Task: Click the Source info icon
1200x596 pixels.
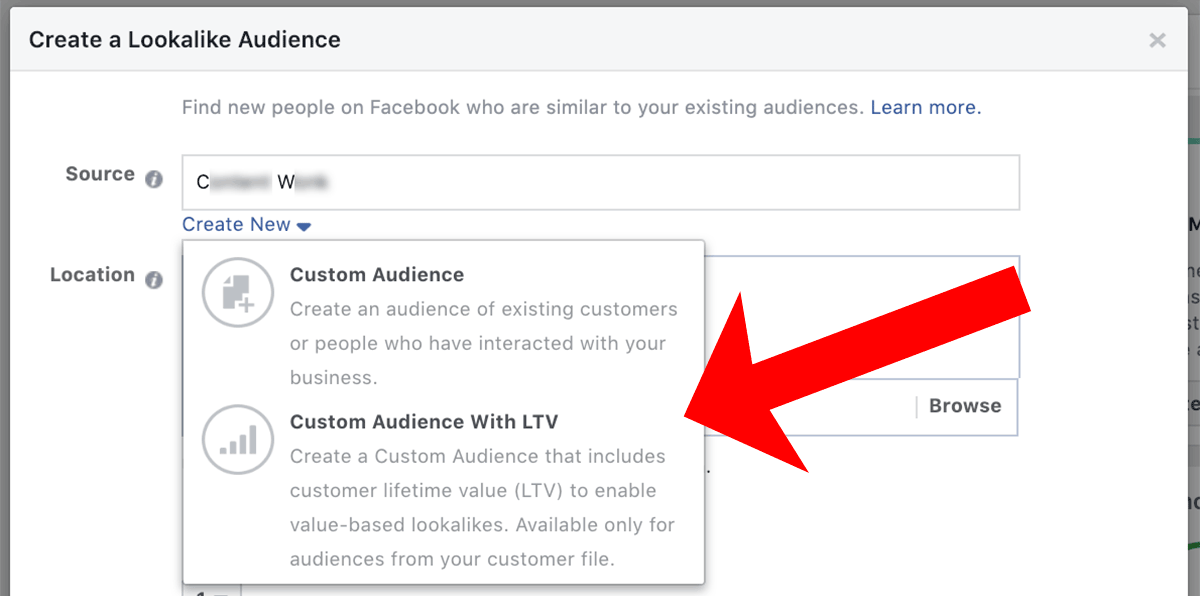Action: (153, 180)
